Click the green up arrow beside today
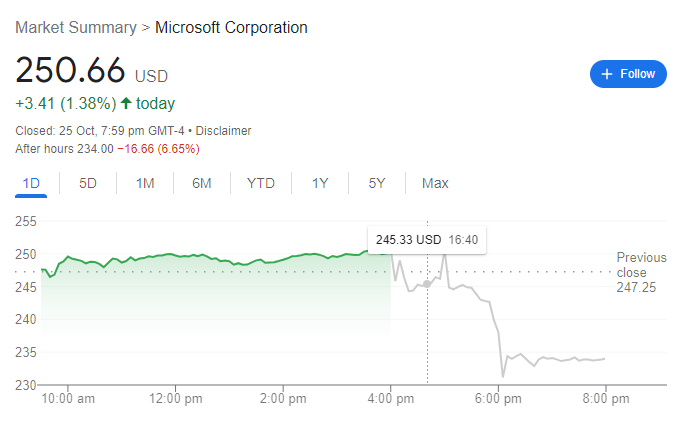 pyautogui.click(x=126, y=103)
